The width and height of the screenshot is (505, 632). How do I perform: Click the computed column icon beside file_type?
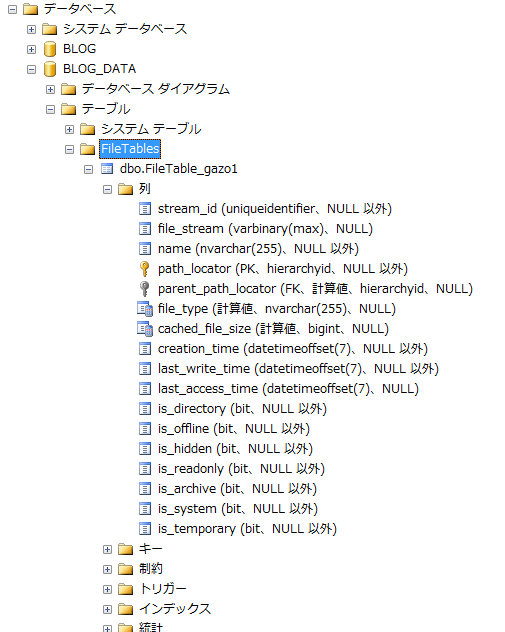145,309
